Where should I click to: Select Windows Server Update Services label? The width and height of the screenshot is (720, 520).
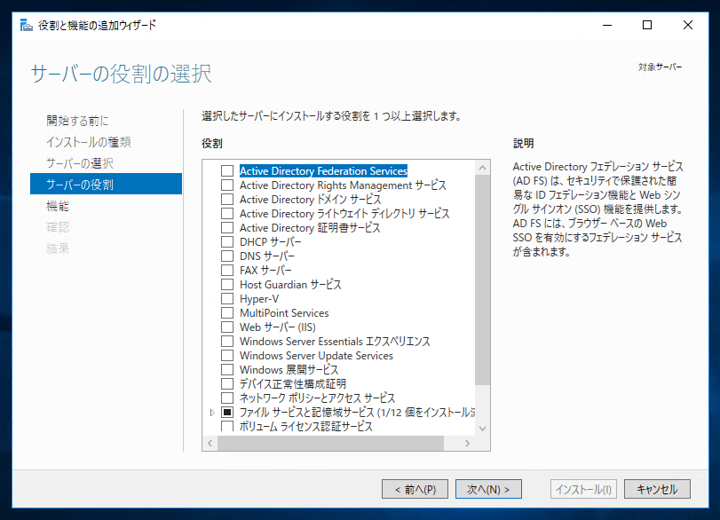(x=316, y=356)
